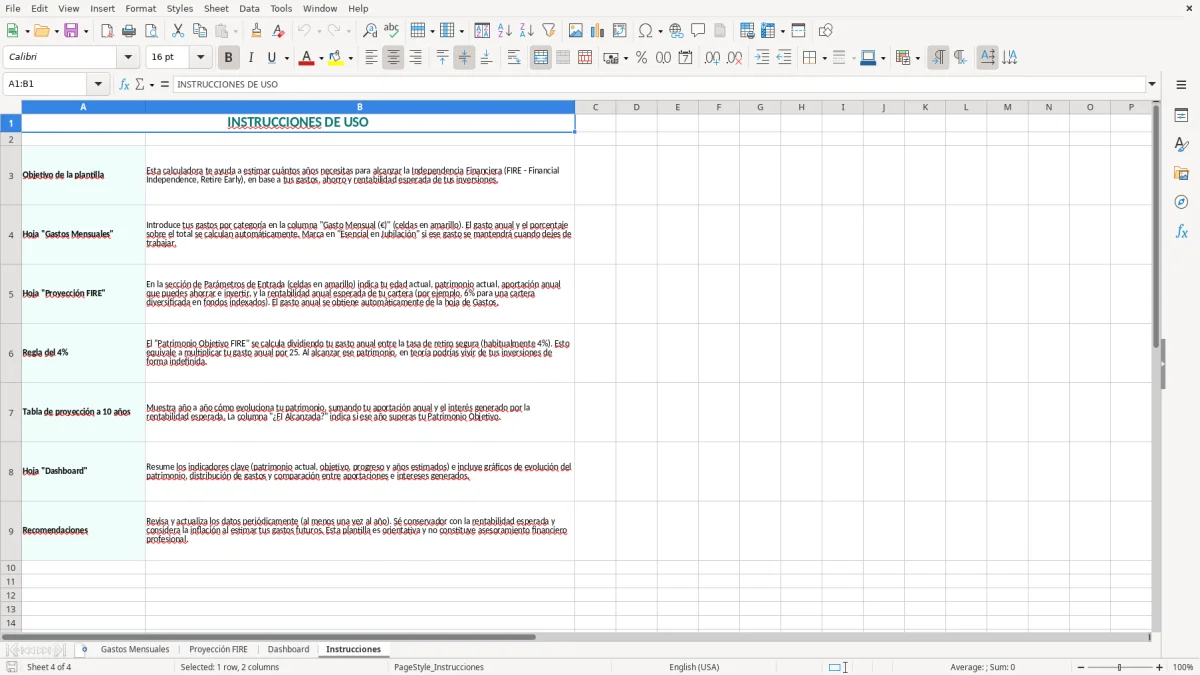
Task: Open the sidebar Properties panel
Action: pyautogui.click(x=1181, y=115)
